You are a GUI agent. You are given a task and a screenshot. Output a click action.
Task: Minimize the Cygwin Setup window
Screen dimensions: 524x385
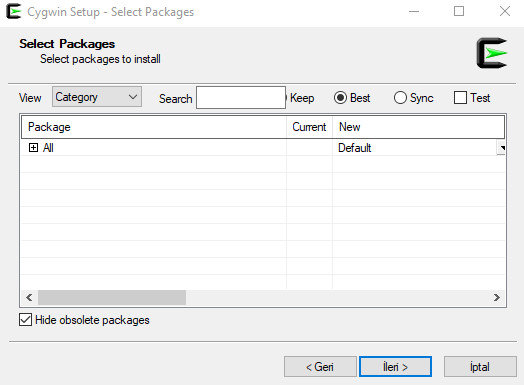coord(414,12)
